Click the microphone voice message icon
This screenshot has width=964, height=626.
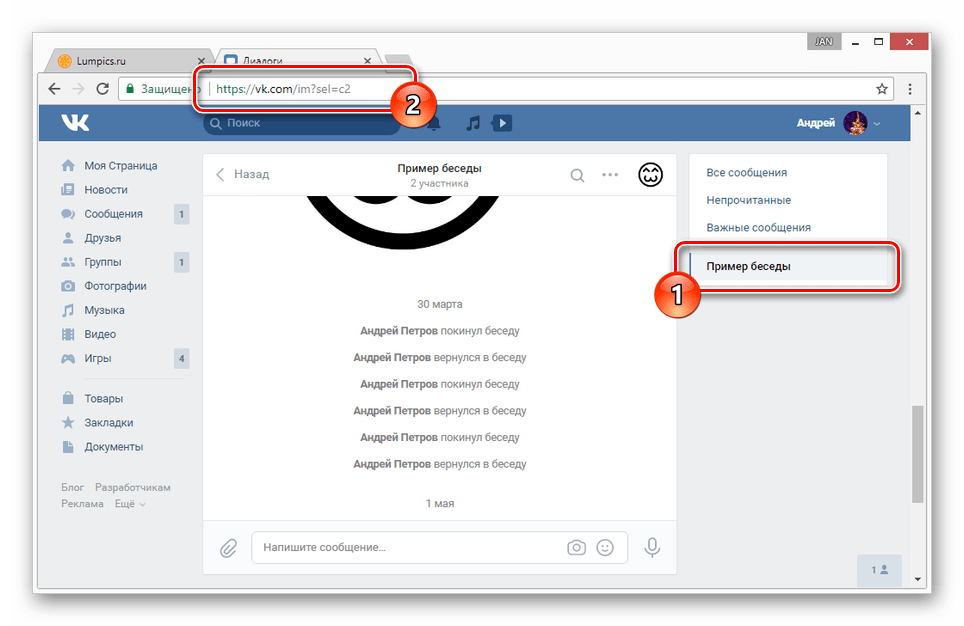652,548
